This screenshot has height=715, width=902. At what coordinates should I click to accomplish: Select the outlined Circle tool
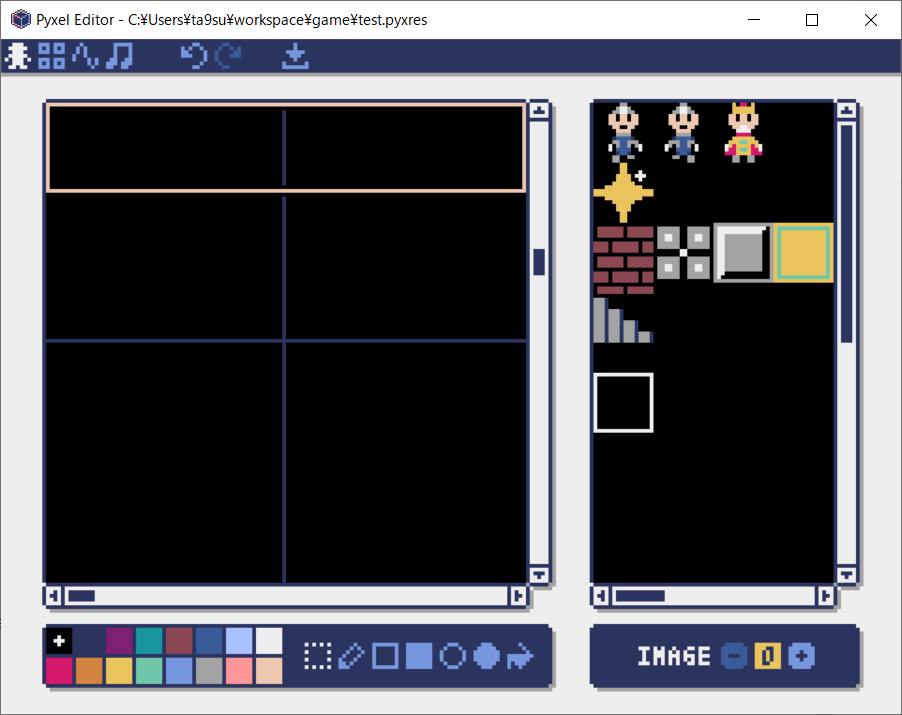coord(453,656)
